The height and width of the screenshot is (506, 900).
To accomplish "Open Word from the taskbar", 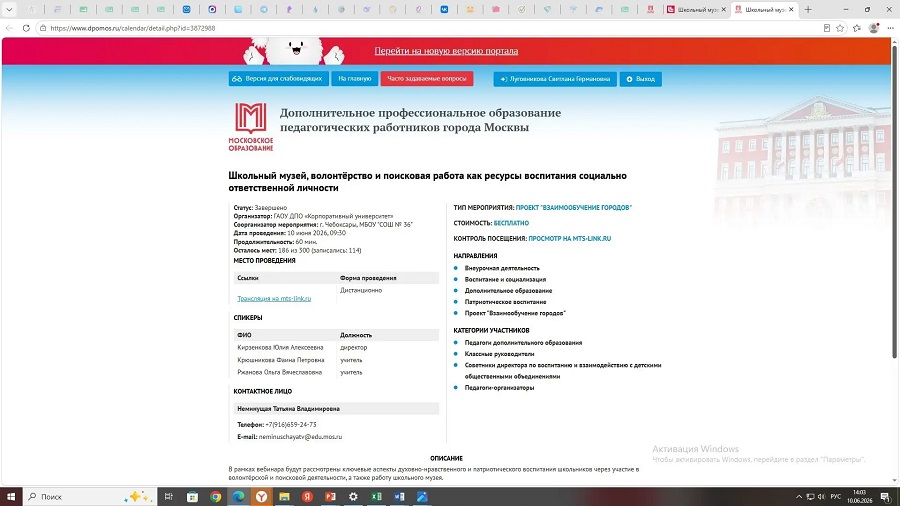I will pos(399,497).
